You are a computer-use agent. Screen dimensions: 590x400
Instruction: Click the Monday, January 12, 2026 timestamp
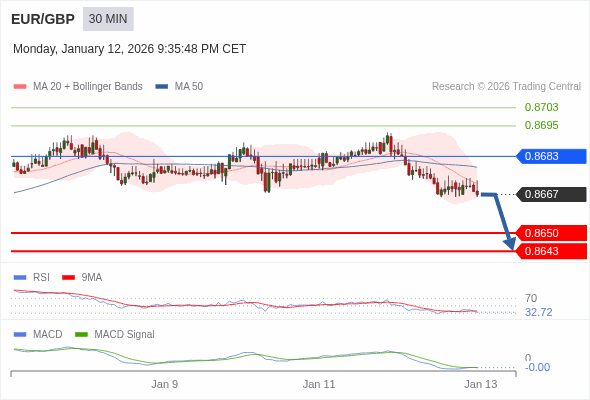click(x=129, y=49)
